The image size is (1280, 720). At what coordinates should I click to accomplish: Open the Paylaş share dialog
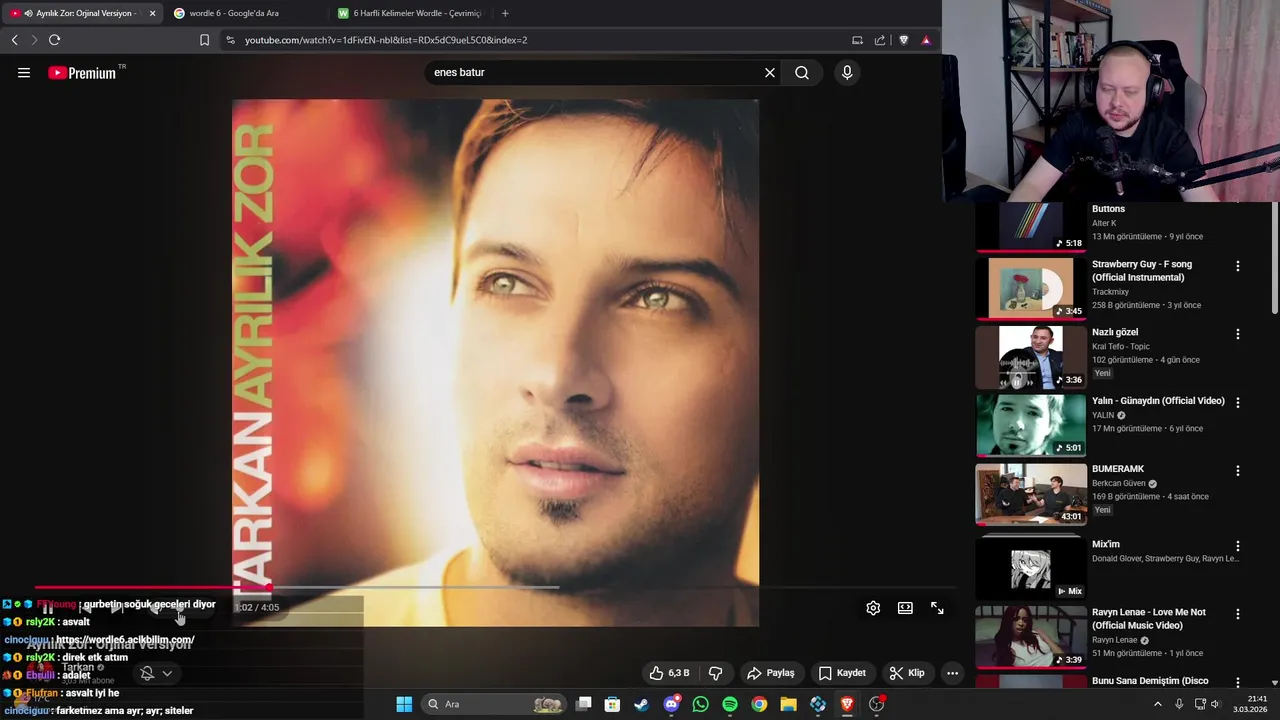click(x=771, y=673)
